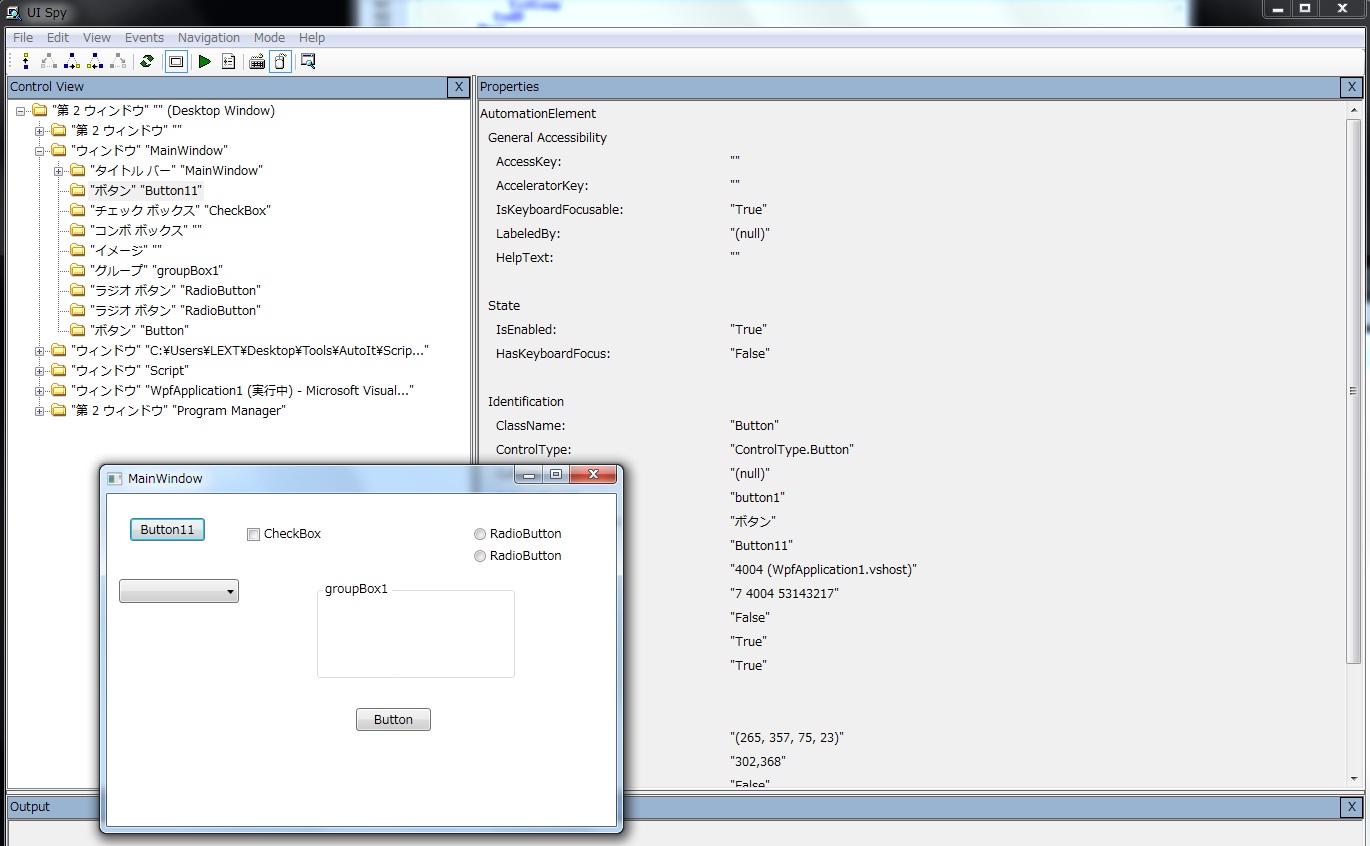Screen dimensions: 1370x846
Task: Click the Go to Parent navigation icon
Action: [25, 62]
